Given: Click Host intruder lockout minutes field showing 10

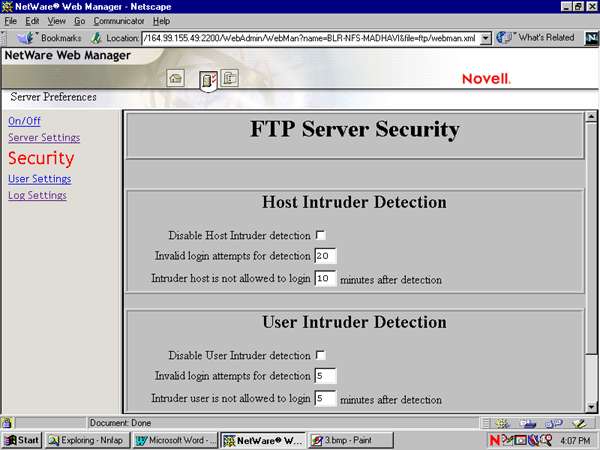Looking at the screenshot, I should coord(325,279).
